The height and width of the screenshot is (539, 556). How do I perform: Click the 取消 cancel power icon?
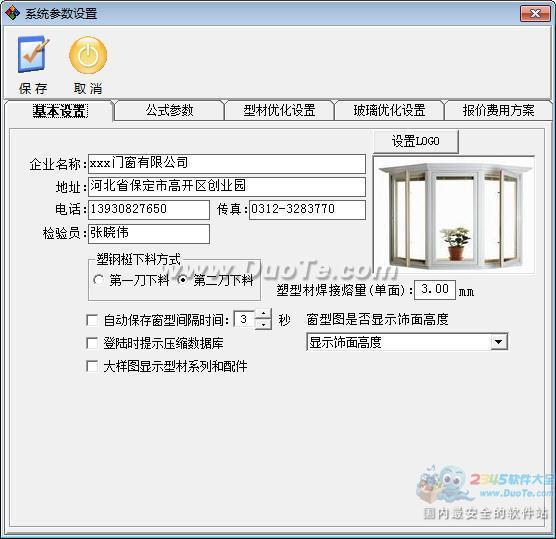click(x=88, y=55)
